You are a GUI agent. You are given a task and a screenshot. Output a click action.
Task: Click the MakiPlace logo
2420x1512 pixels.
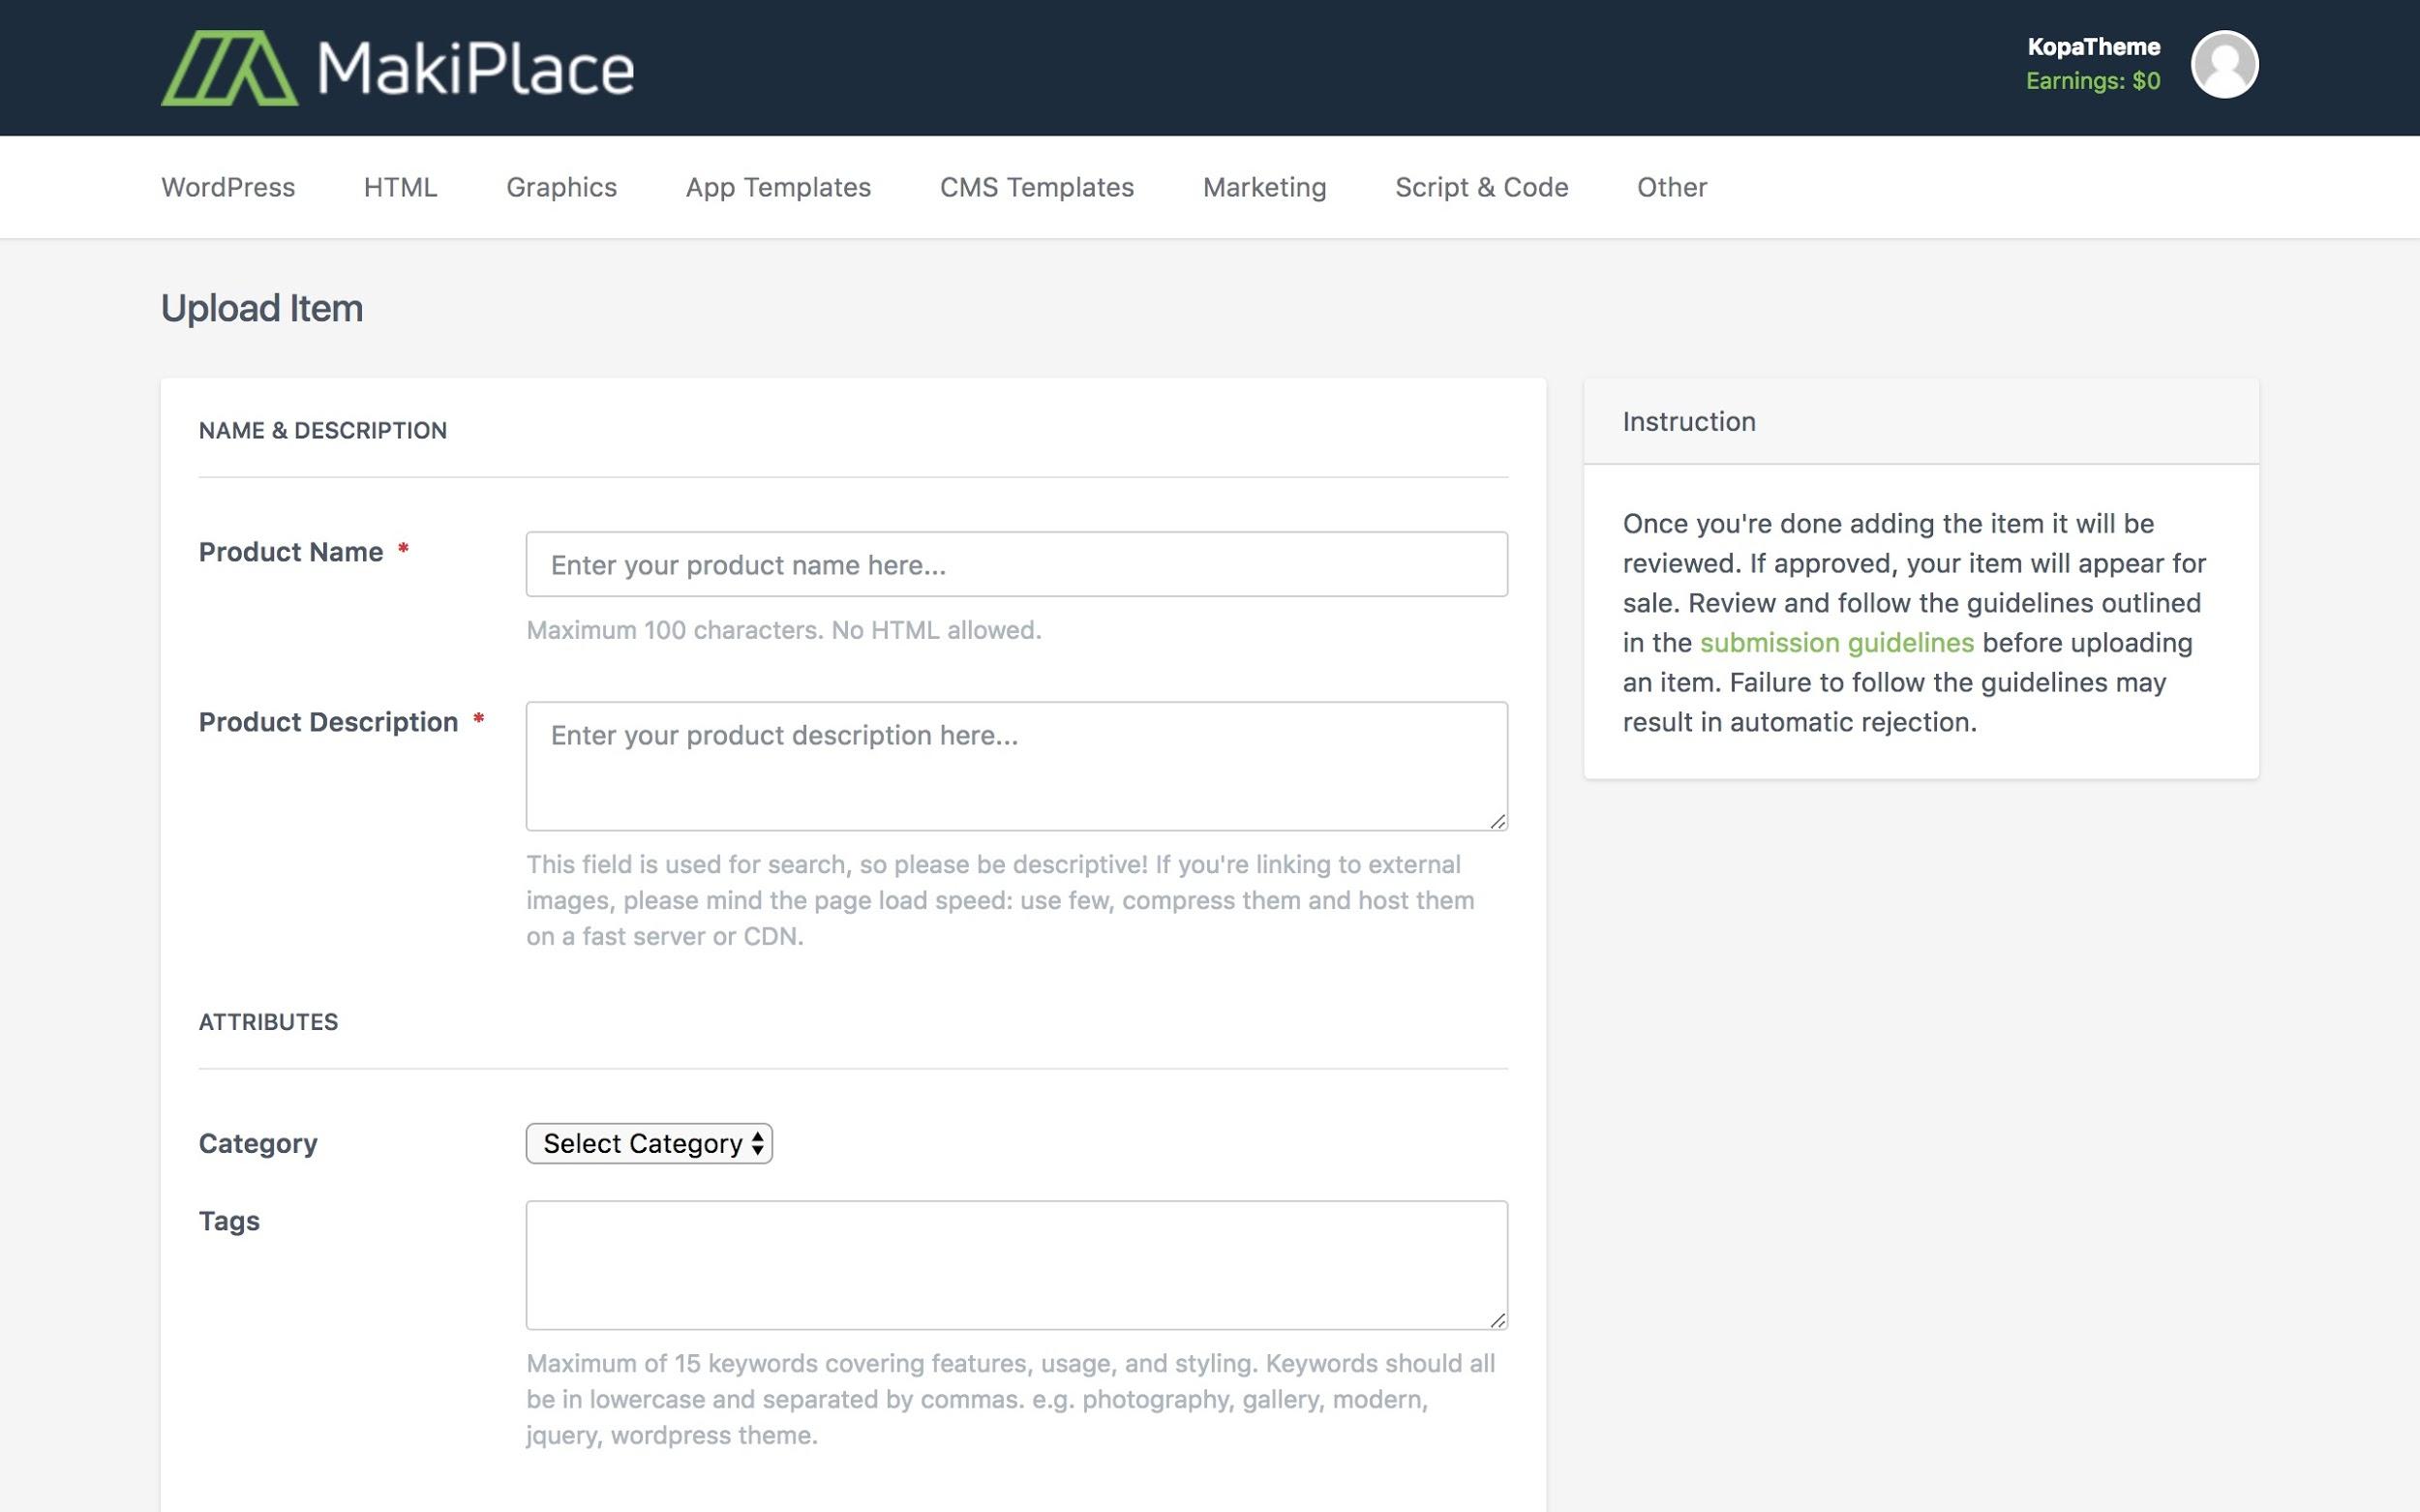click(398, 68)
